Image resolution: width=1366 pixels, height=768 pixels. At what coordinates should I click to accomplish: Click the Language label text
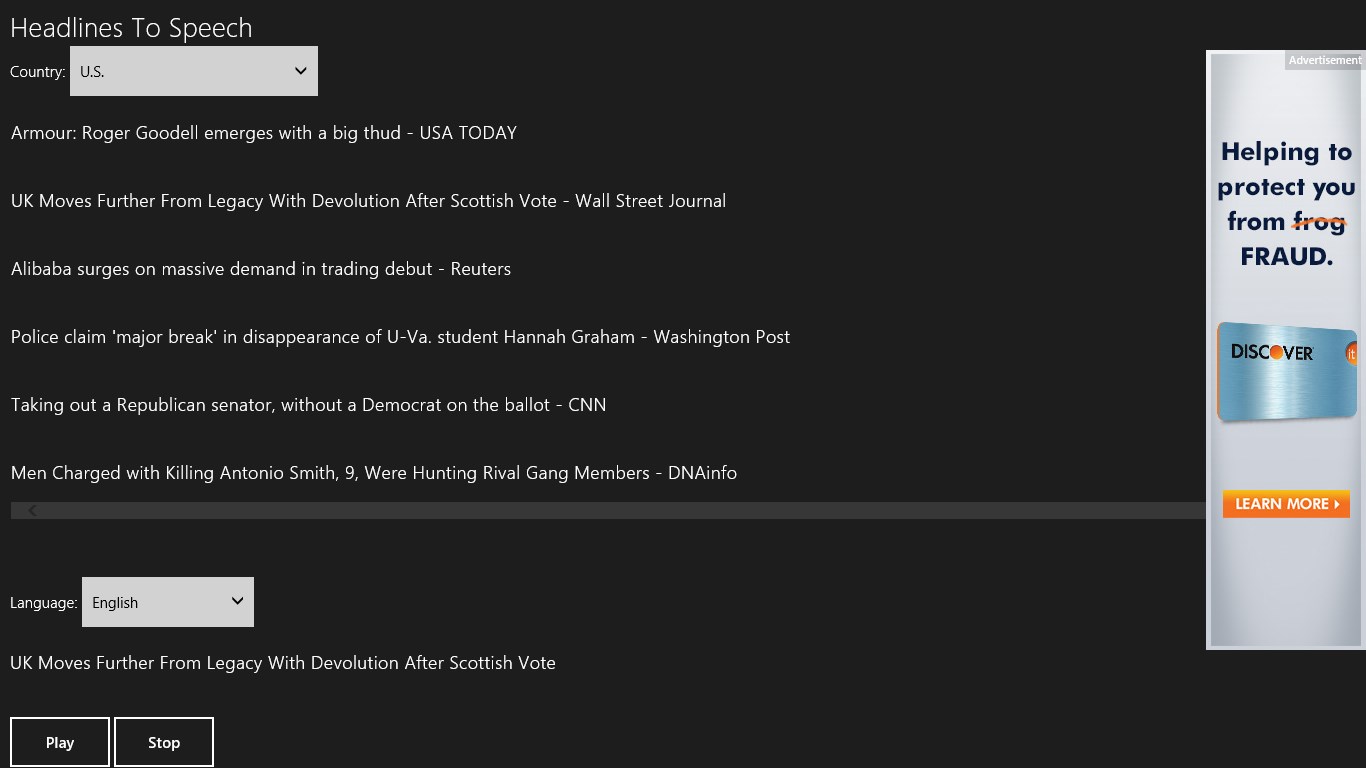(43, 603)
